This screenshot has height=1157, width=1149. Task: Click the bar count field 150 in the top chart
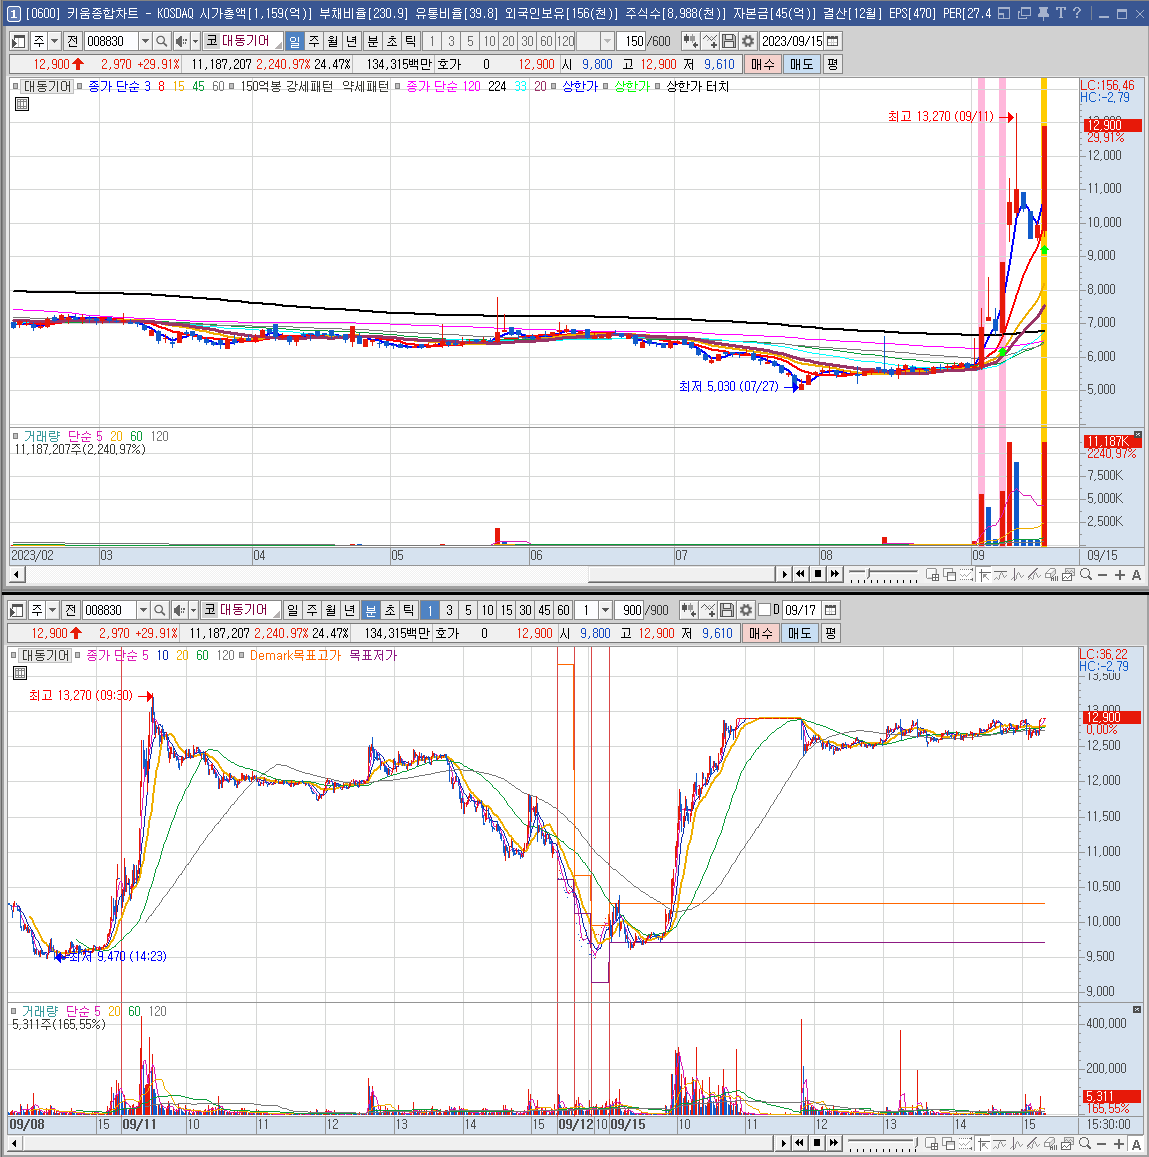click(x=633, y=41)
